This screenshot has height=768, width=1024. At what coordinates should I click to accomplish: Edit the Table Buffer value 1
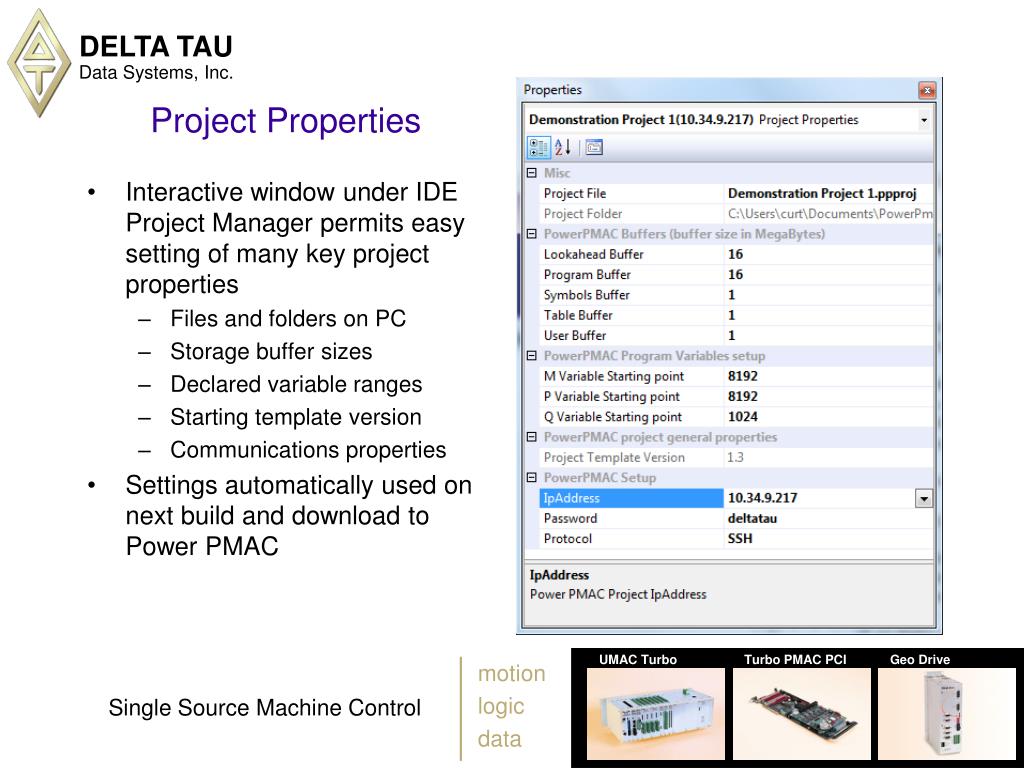click(x=731, y=315)
